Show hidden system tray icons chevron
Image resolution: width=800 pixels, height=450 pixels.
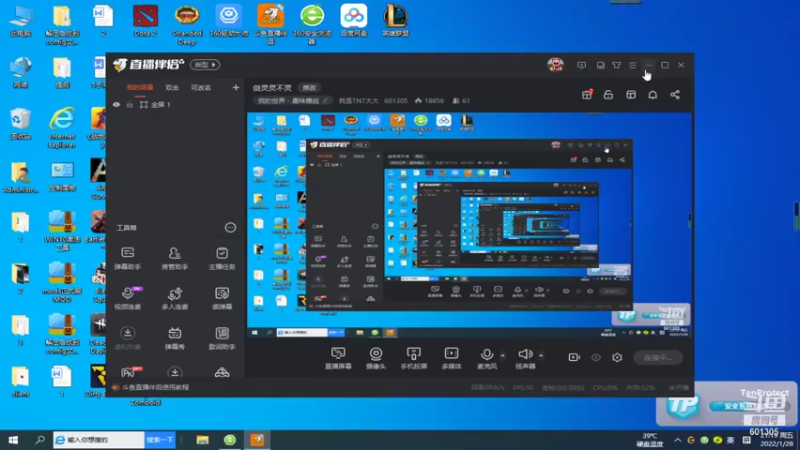677,440
